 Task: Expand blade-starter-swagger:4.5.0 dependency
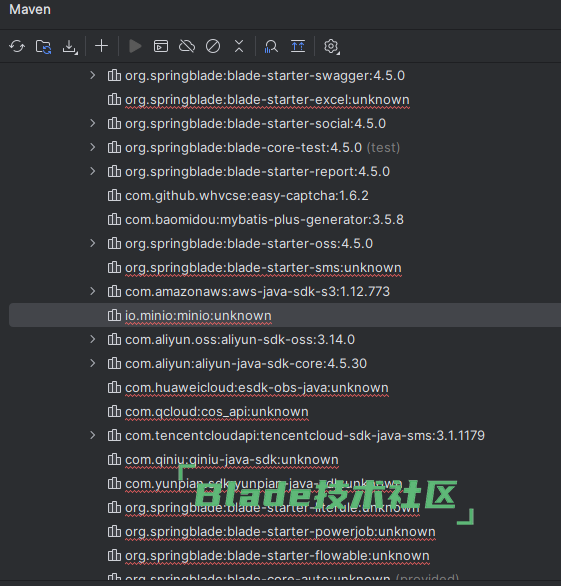pos(93,75)
